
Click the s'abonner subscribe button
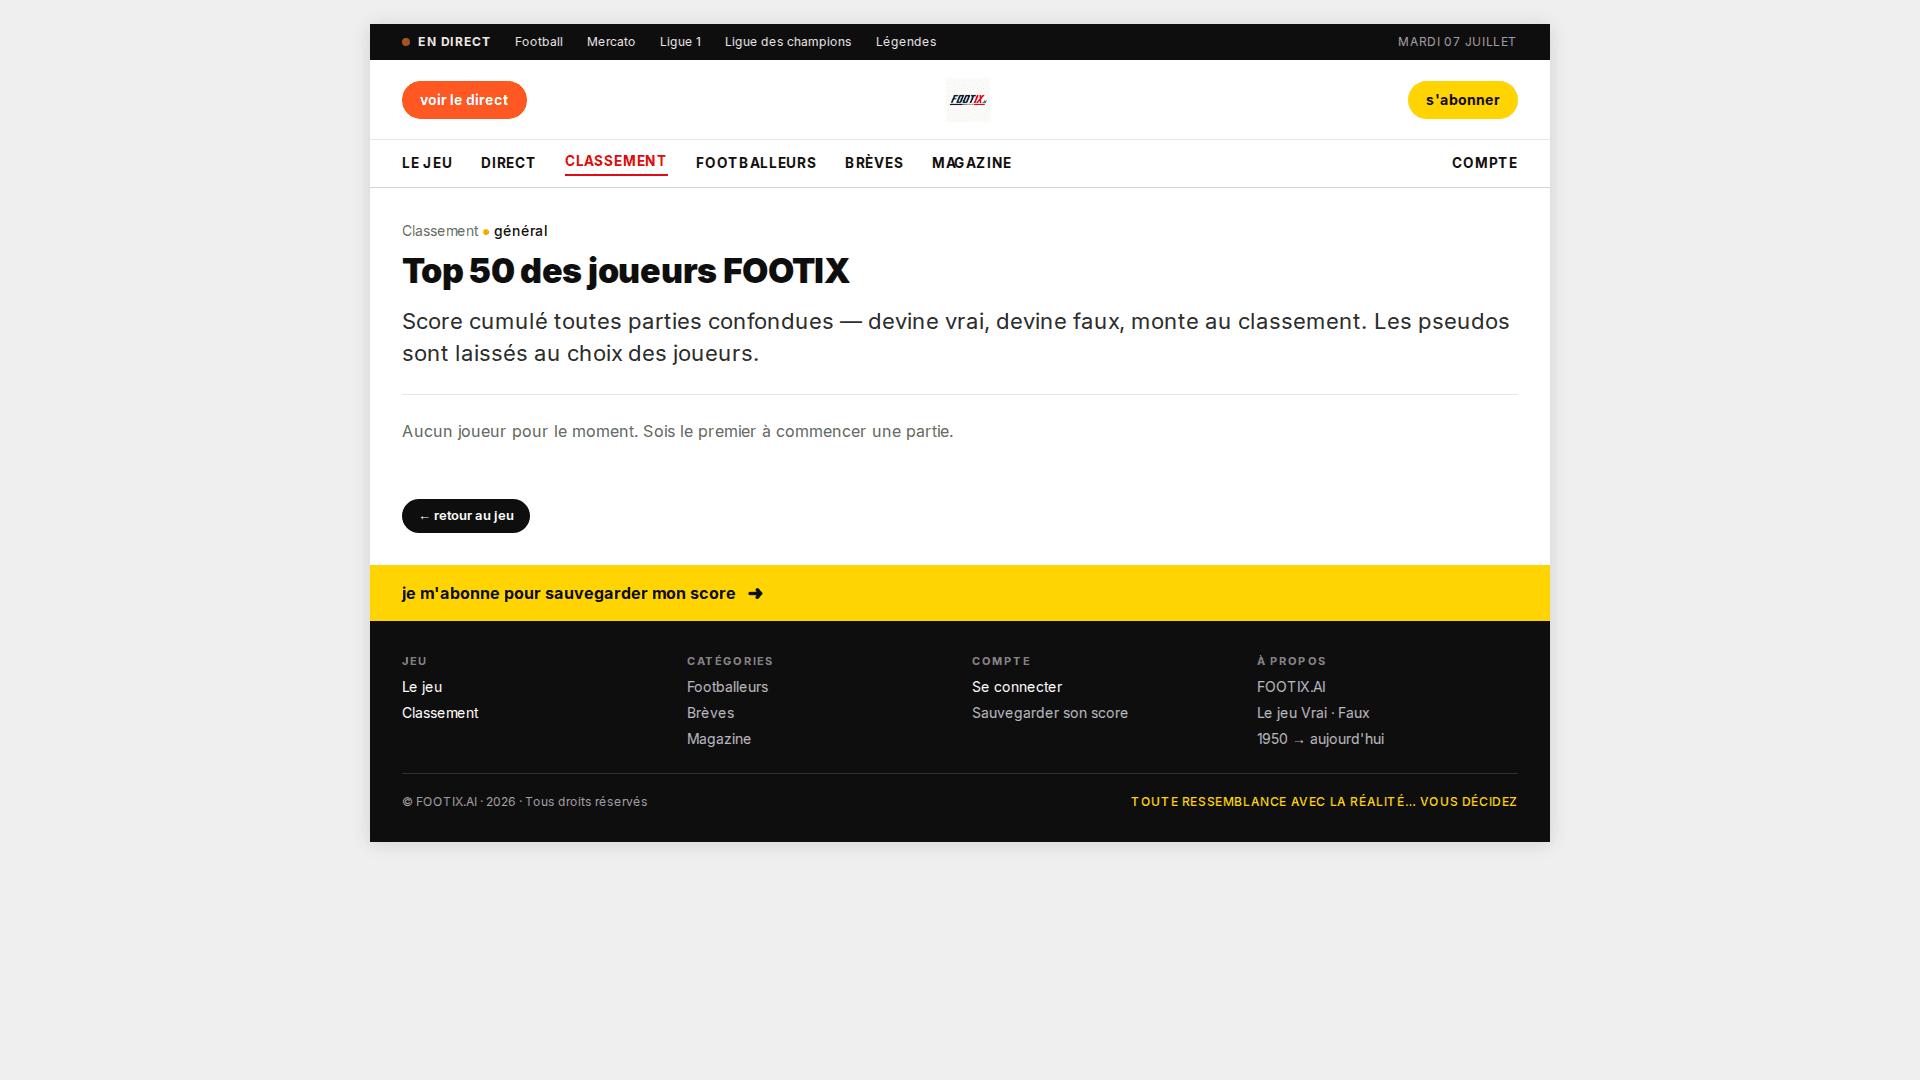coord(1462,100)
